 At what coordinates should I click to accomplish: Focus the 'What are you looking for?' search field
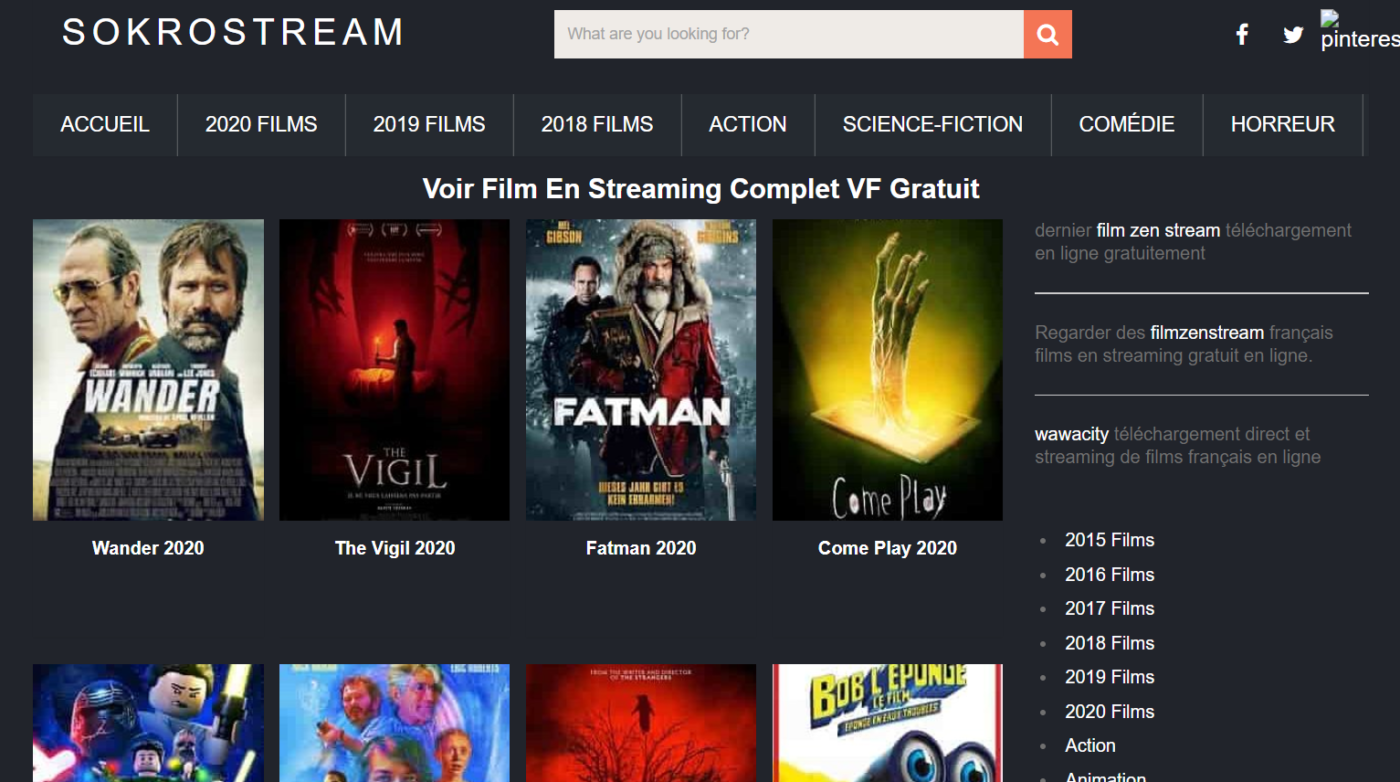click(x=789, y=34)
